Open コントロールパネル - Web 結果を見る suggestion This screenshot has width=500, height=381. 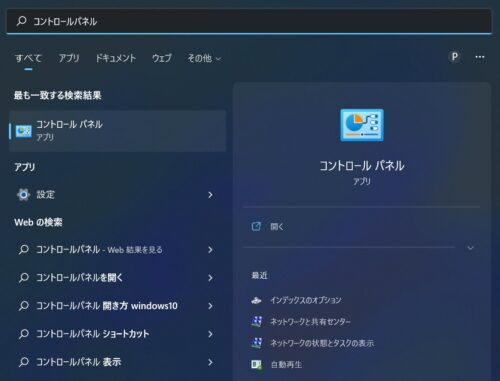[x=118, y=249]
